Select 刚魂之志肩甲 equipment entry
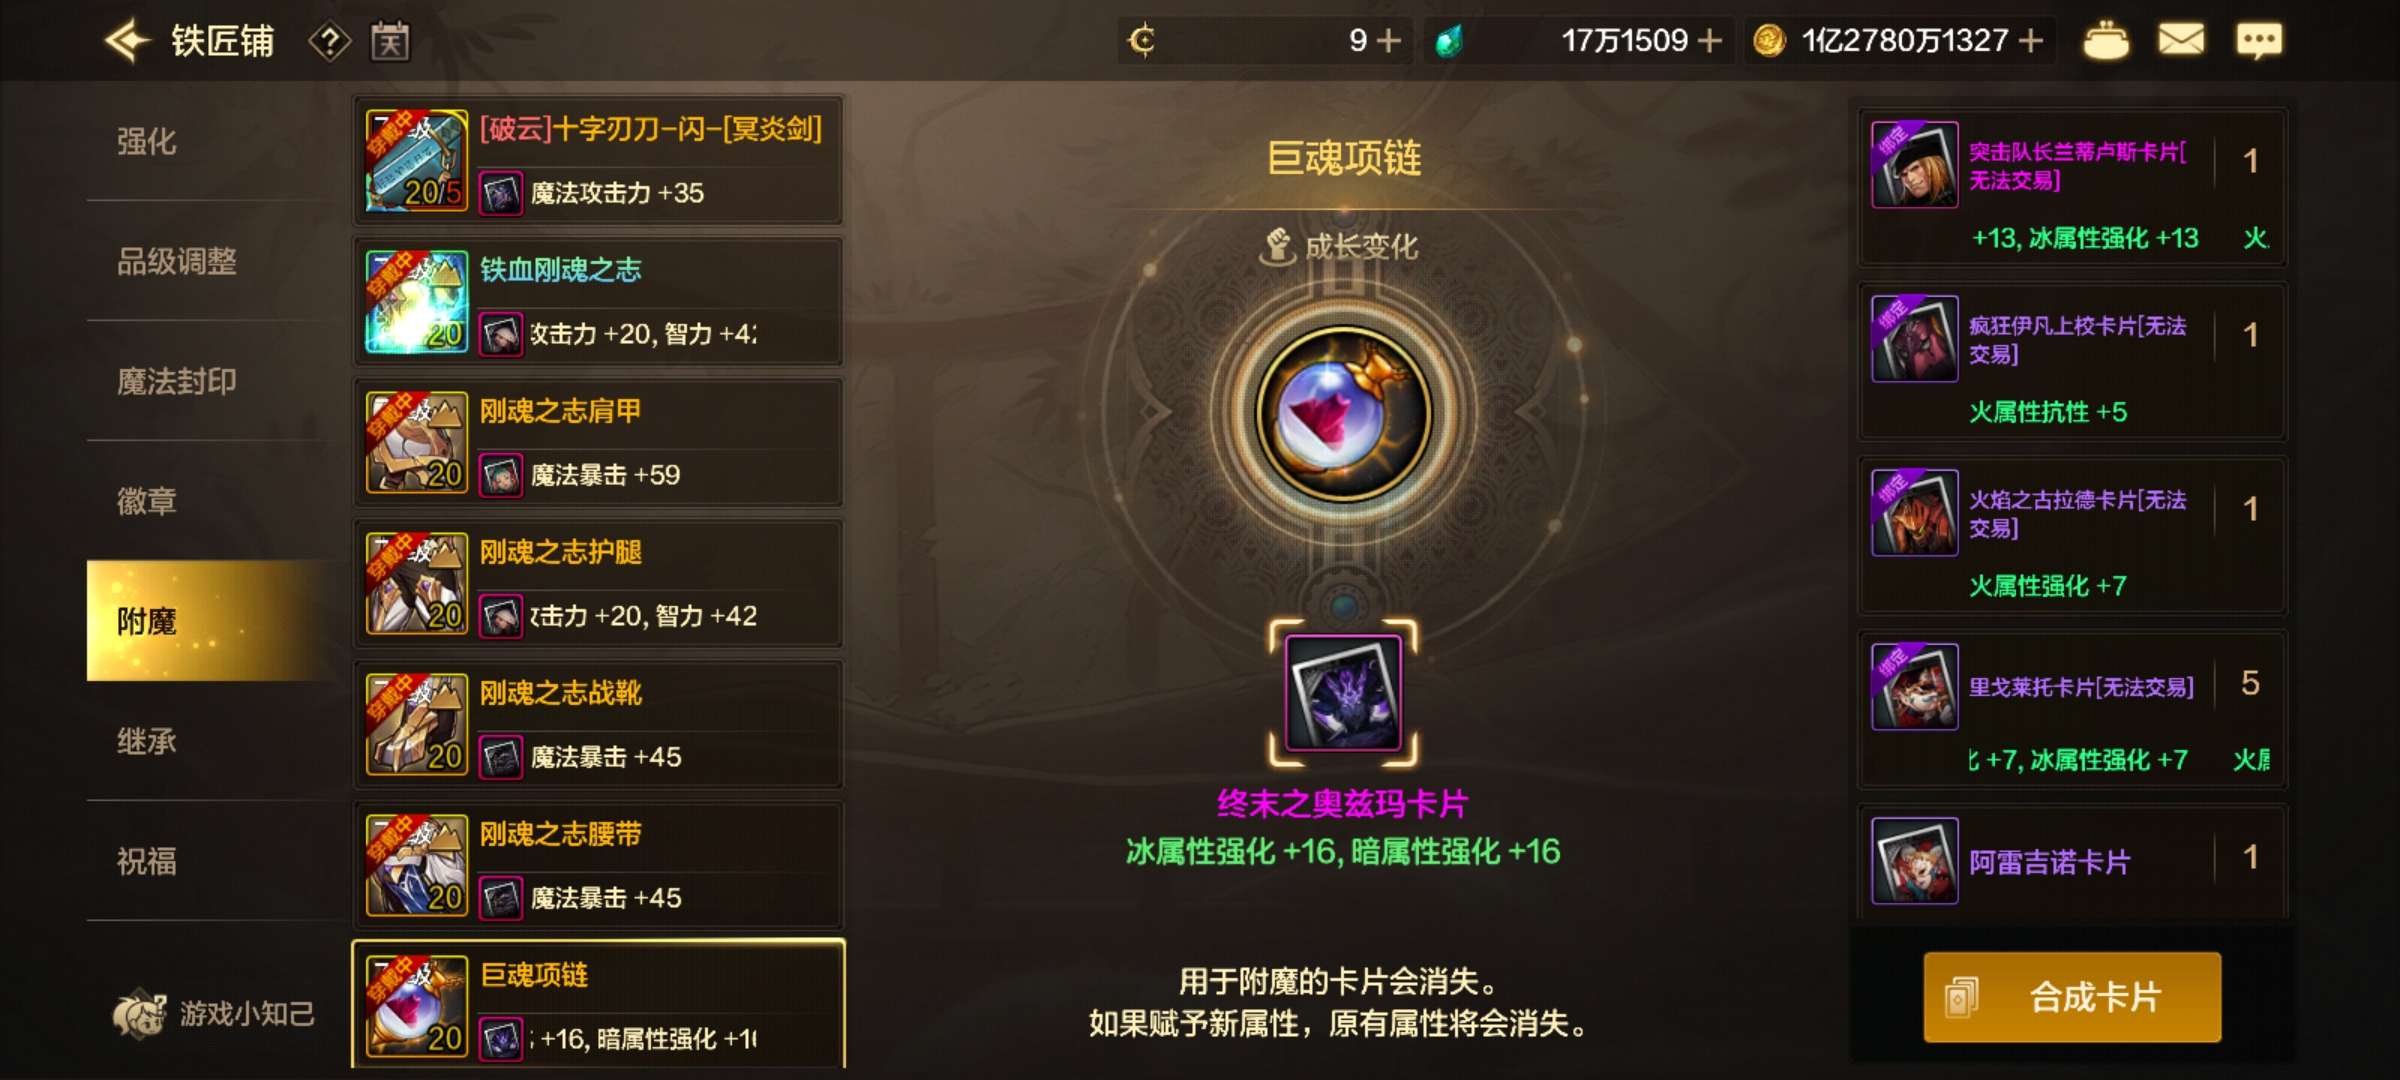The height and width of the screenshot is (1080, 2400). [598, 443]
